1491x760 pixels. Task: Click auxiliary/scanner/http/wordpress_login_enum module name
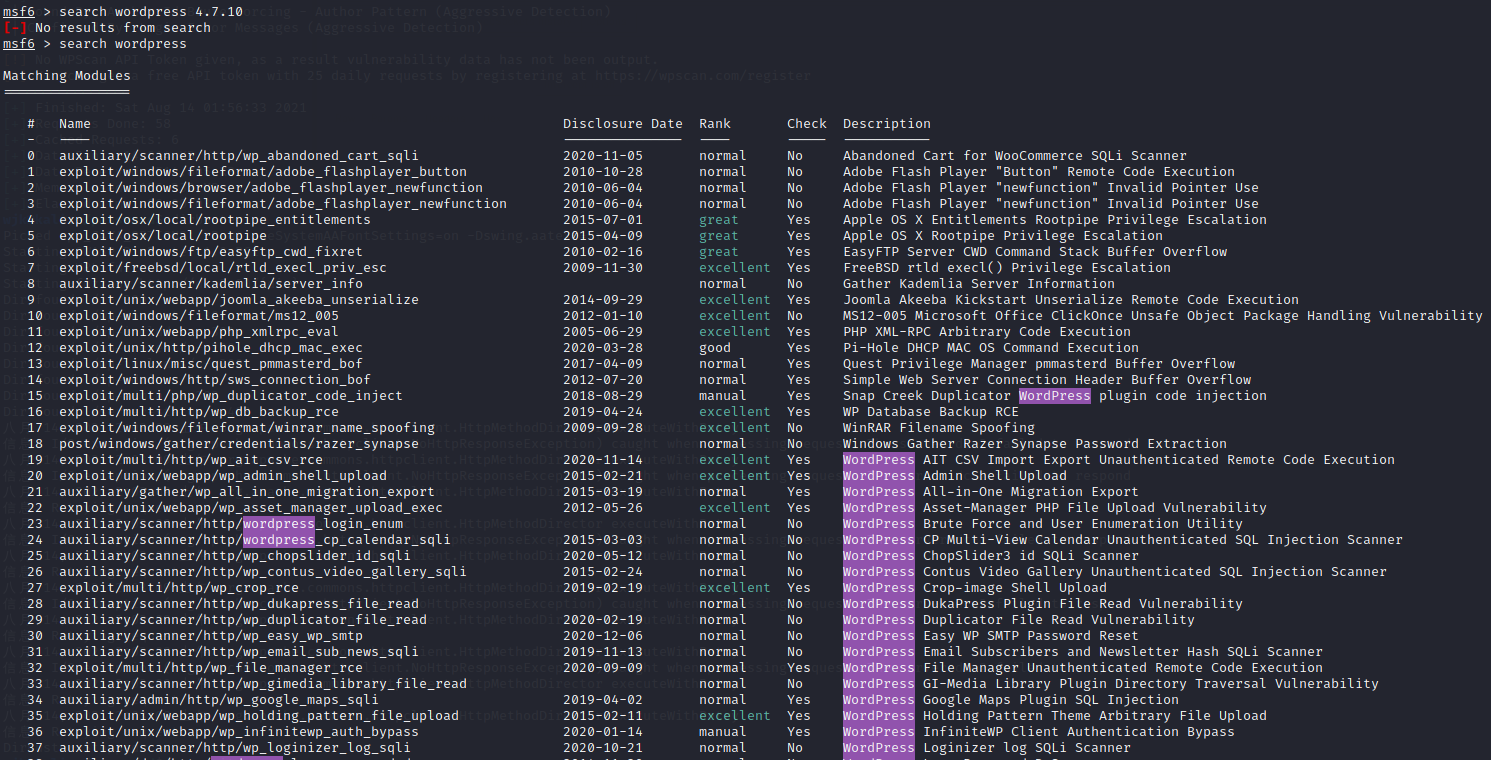(231, 524)
